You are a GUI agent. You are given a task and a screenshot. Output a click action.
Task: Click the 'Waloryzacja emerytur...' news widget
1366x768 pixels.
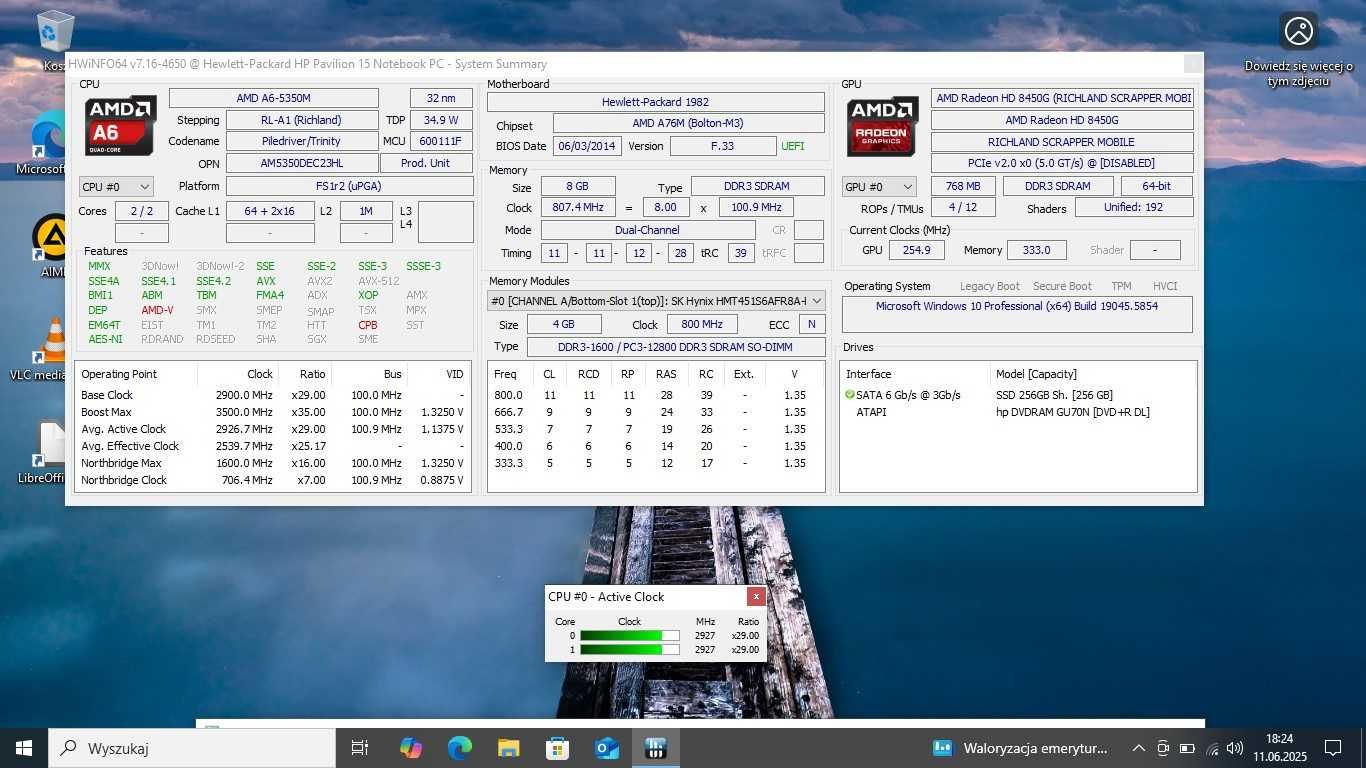[x=1020, y=748]
